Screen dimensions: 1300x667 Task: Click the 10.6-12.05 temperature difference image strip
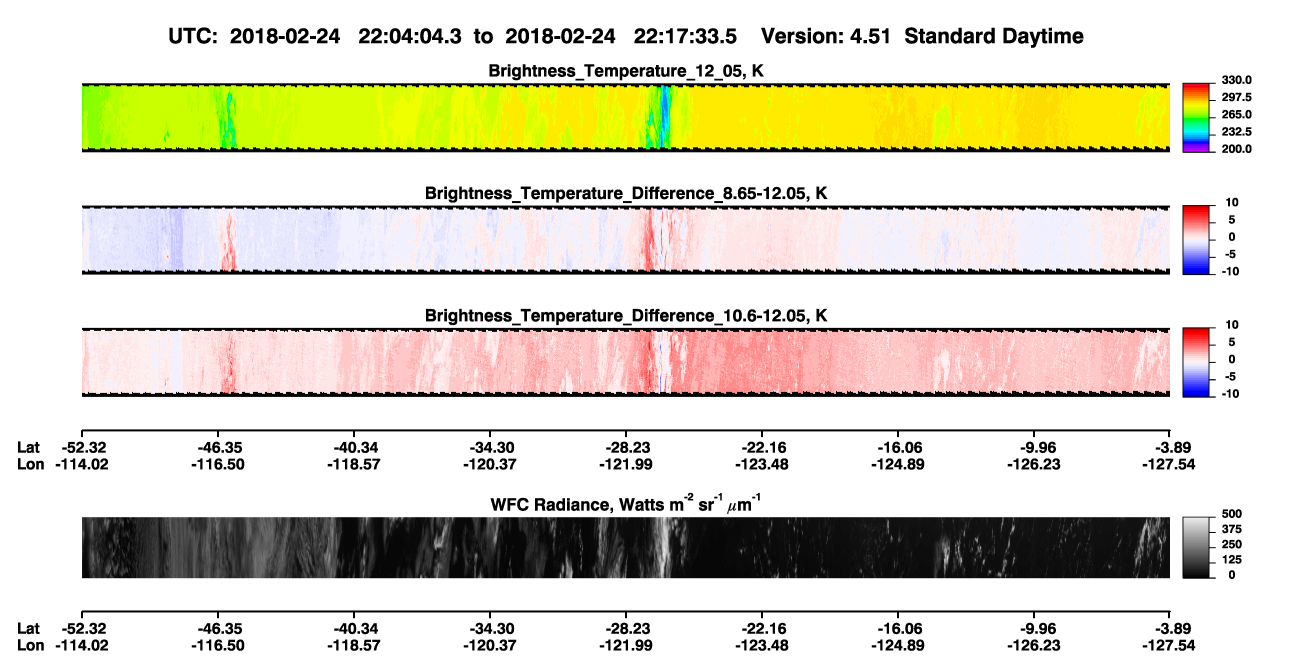click(x=625, y=362)
